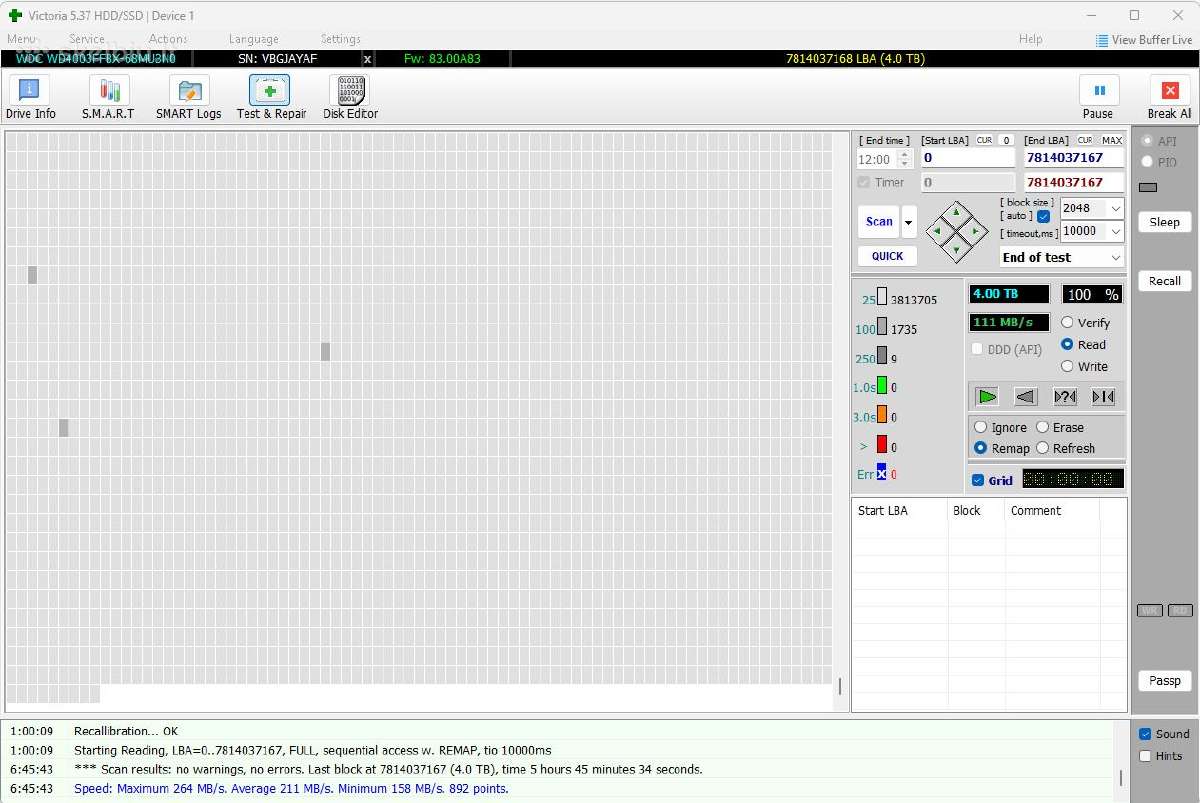Click the reverse scan direction button

pos(1026,397)
